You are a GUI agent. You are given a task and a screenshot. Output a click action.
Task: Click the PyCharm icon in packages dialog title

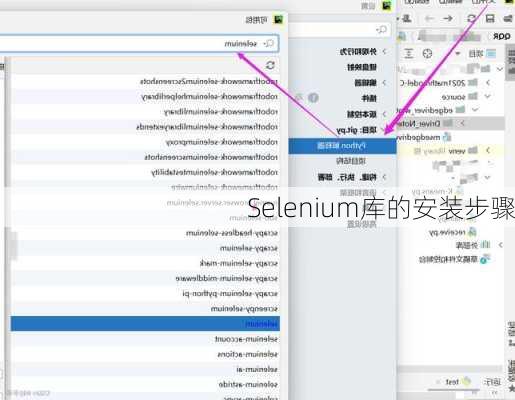(278, 20)
